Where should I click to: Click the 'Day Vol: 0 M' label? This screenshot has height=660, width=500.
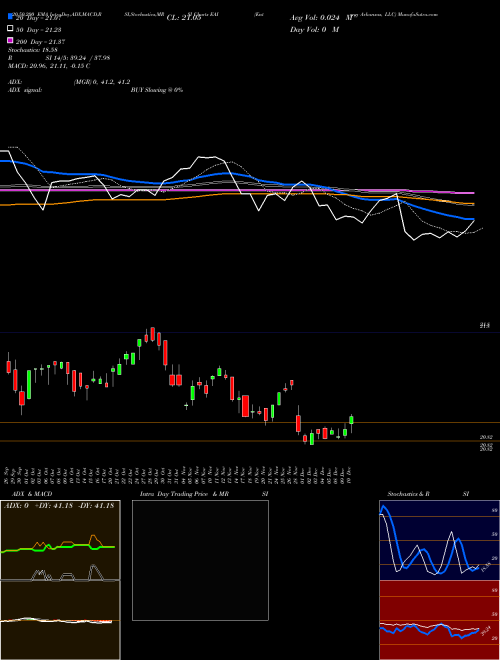pos(314,29)
